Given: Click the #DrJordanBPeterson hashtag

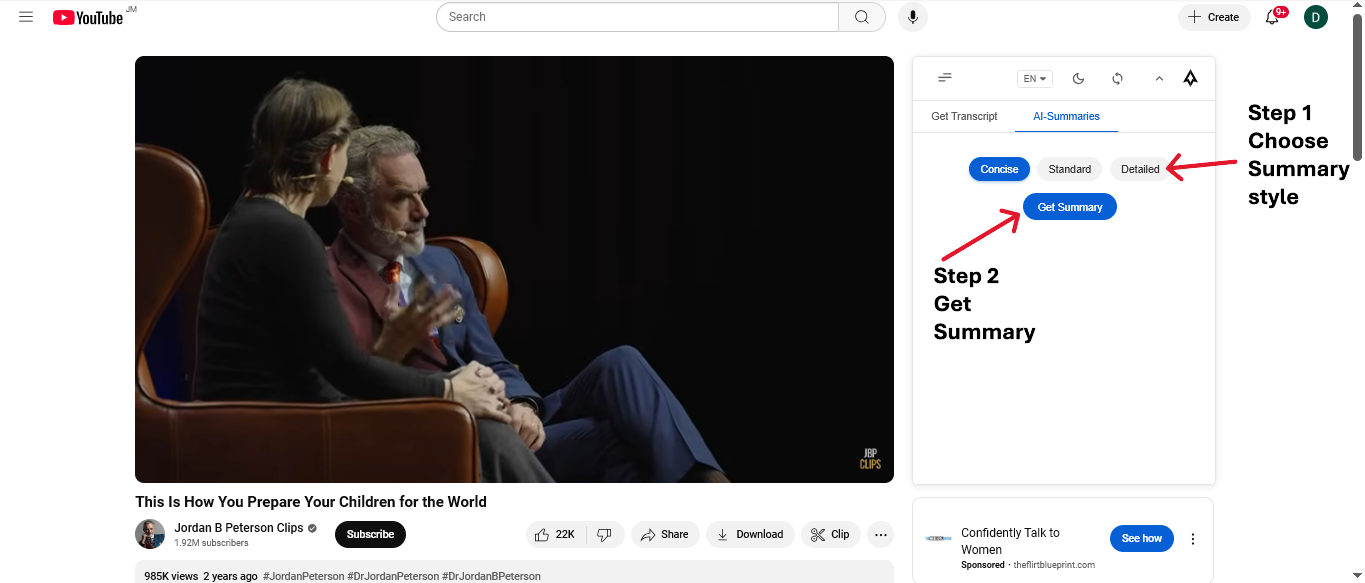Looking at the screenshot, I should (491, 576).
